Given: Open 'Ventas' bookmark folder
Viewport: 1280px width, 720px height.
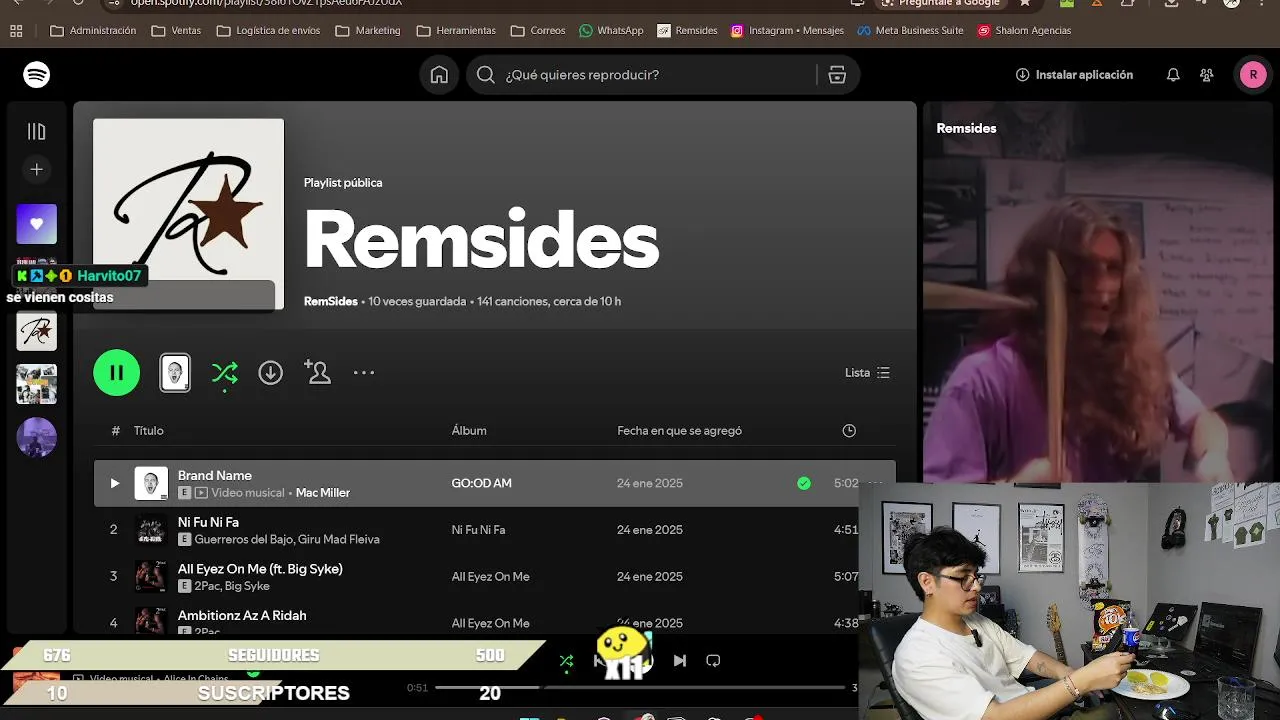Looking at the screenshot, I should 176,31.
